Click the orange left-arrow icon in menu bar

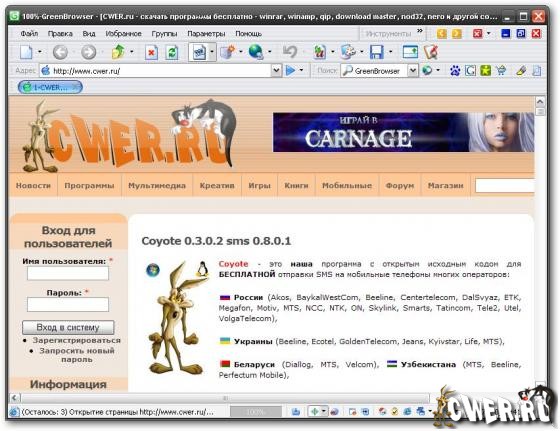[442, 34]
